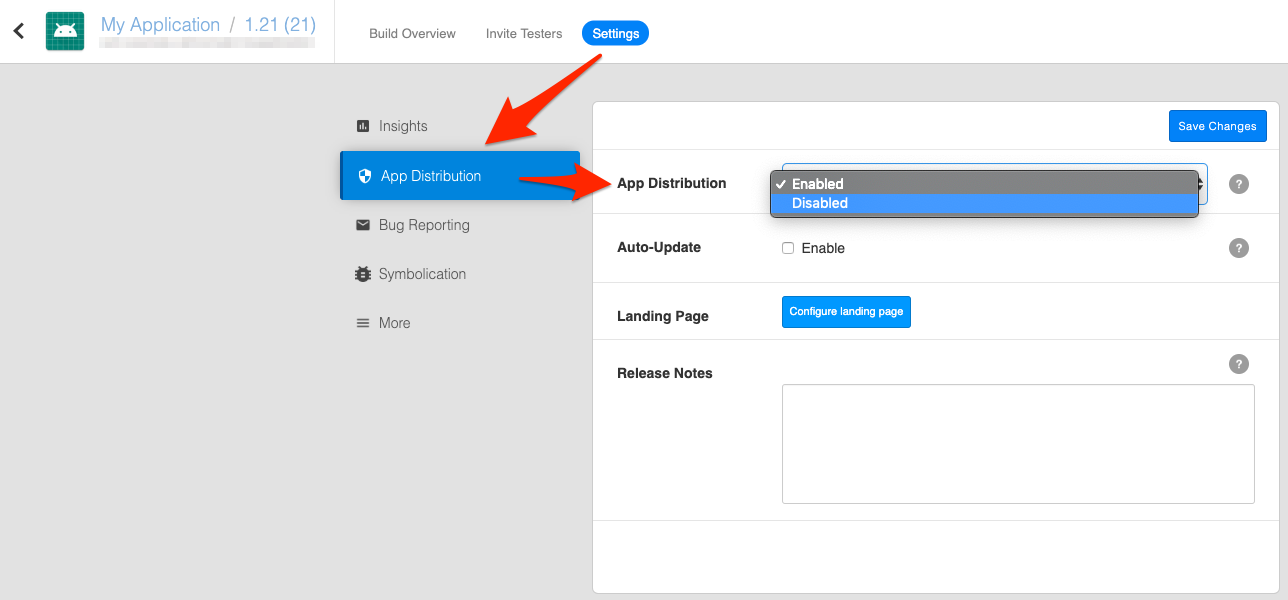The width and height of the screenshot is (1288, 600).
Task: Click the back arrow to leave settings
Action: (x=18, y=30)
